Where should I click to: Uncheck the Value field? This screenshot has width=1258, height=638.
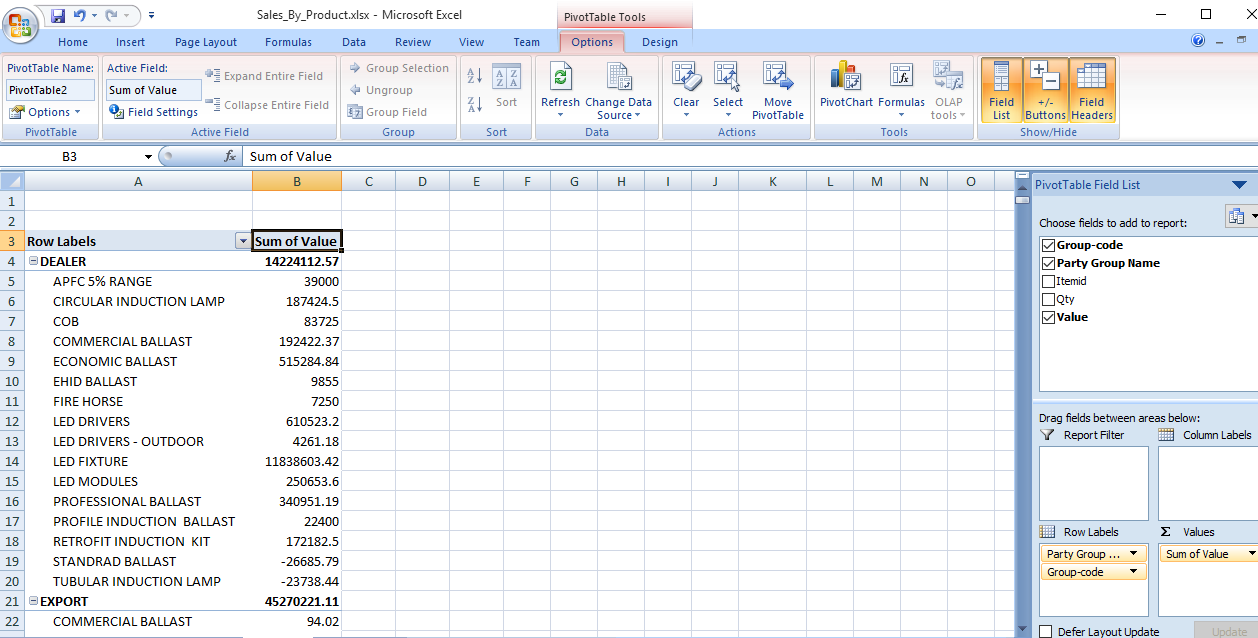pos(1048,317)
